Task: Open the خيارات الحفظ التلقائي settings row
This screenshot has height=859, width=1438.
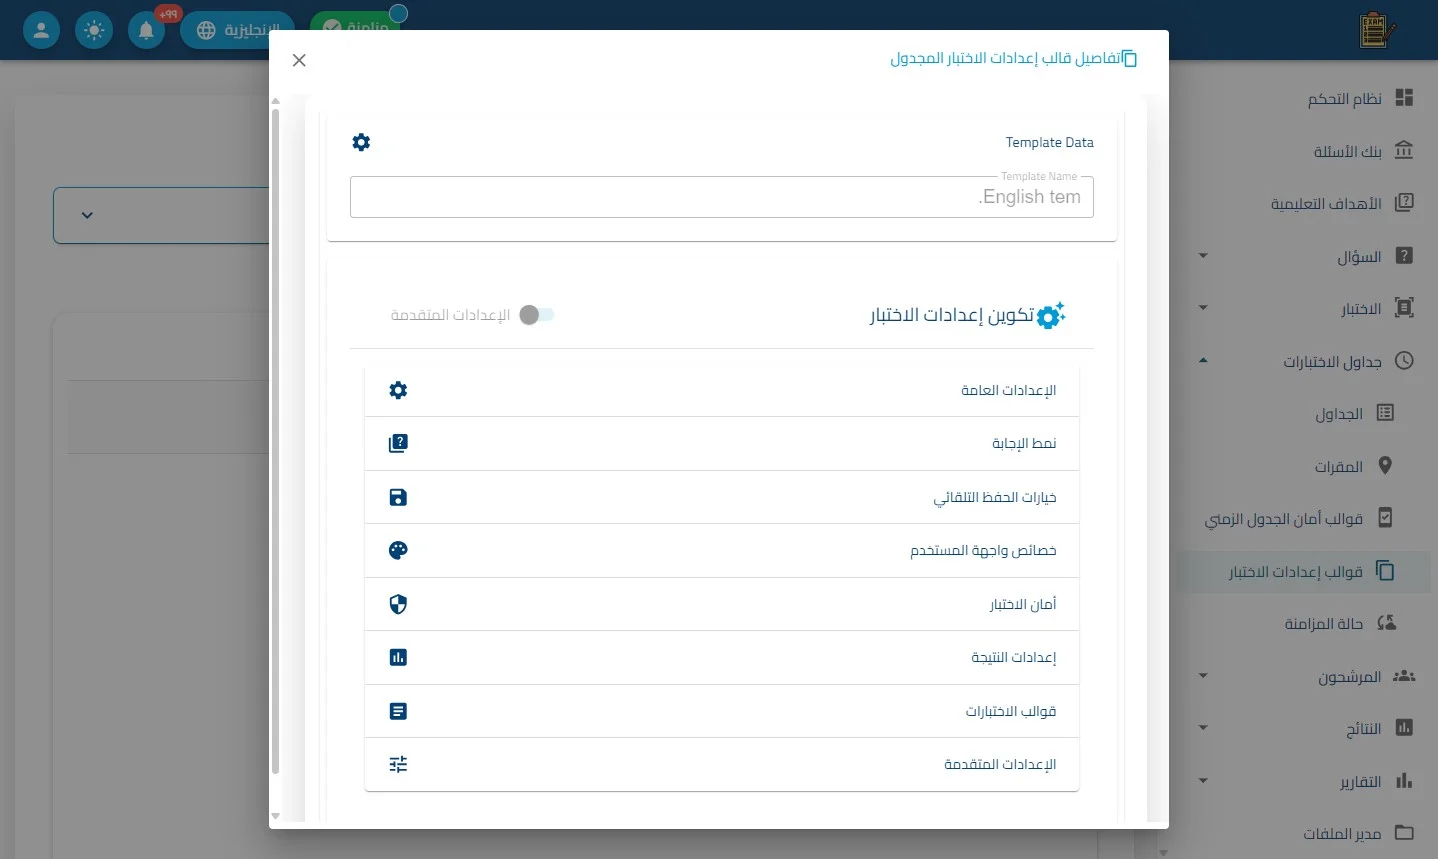Action: coord(722,497)
